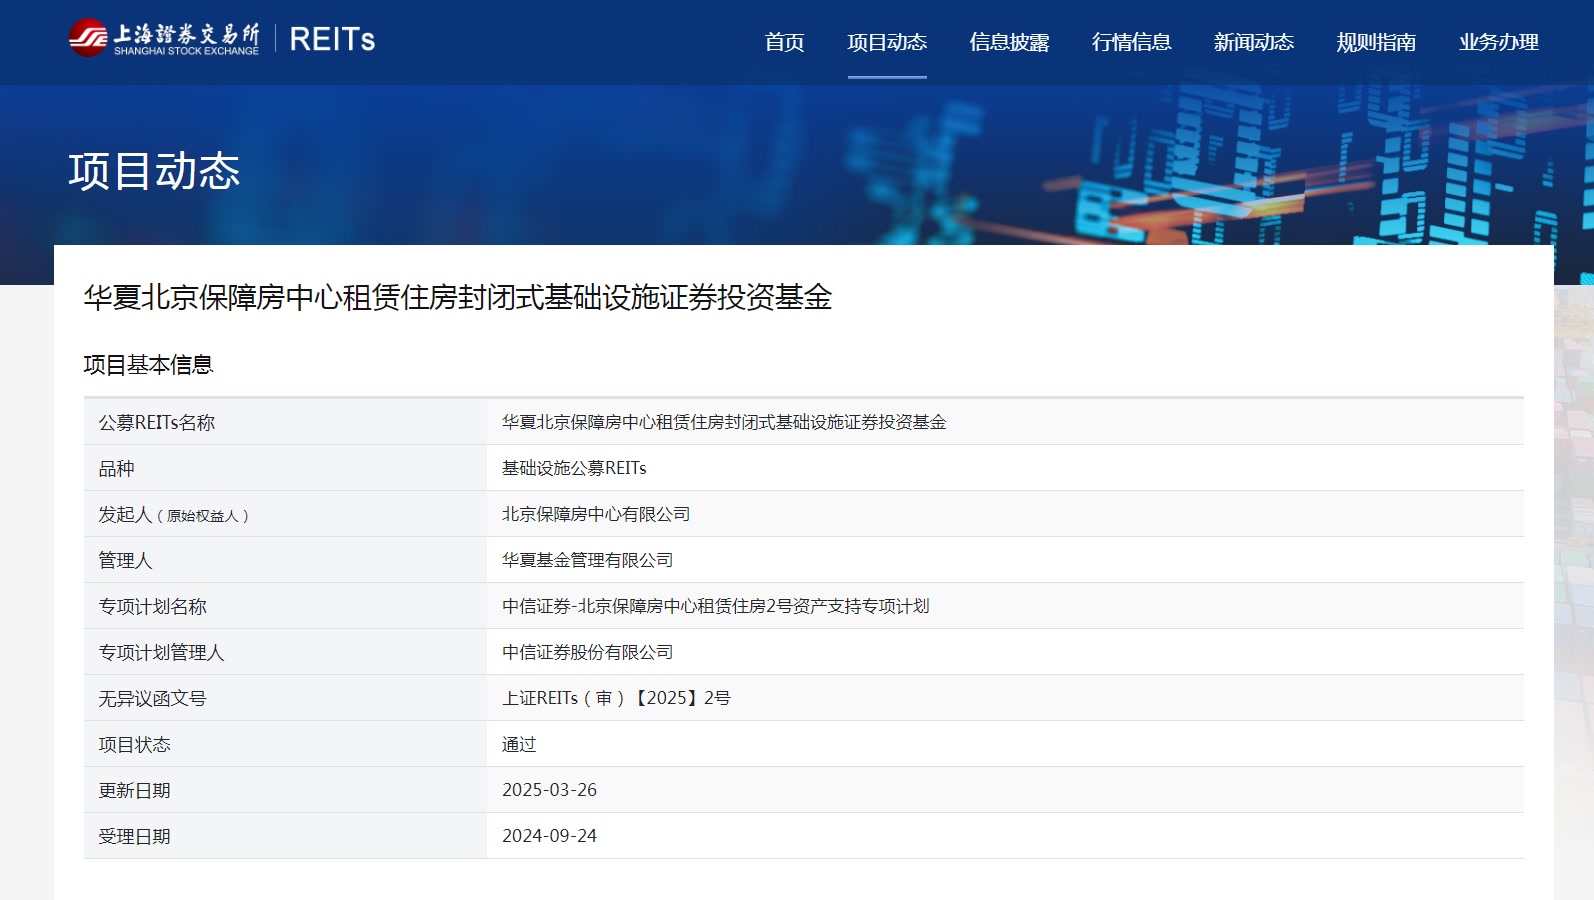Select the 项目动态 navigation tab

(x=887, y=42)
